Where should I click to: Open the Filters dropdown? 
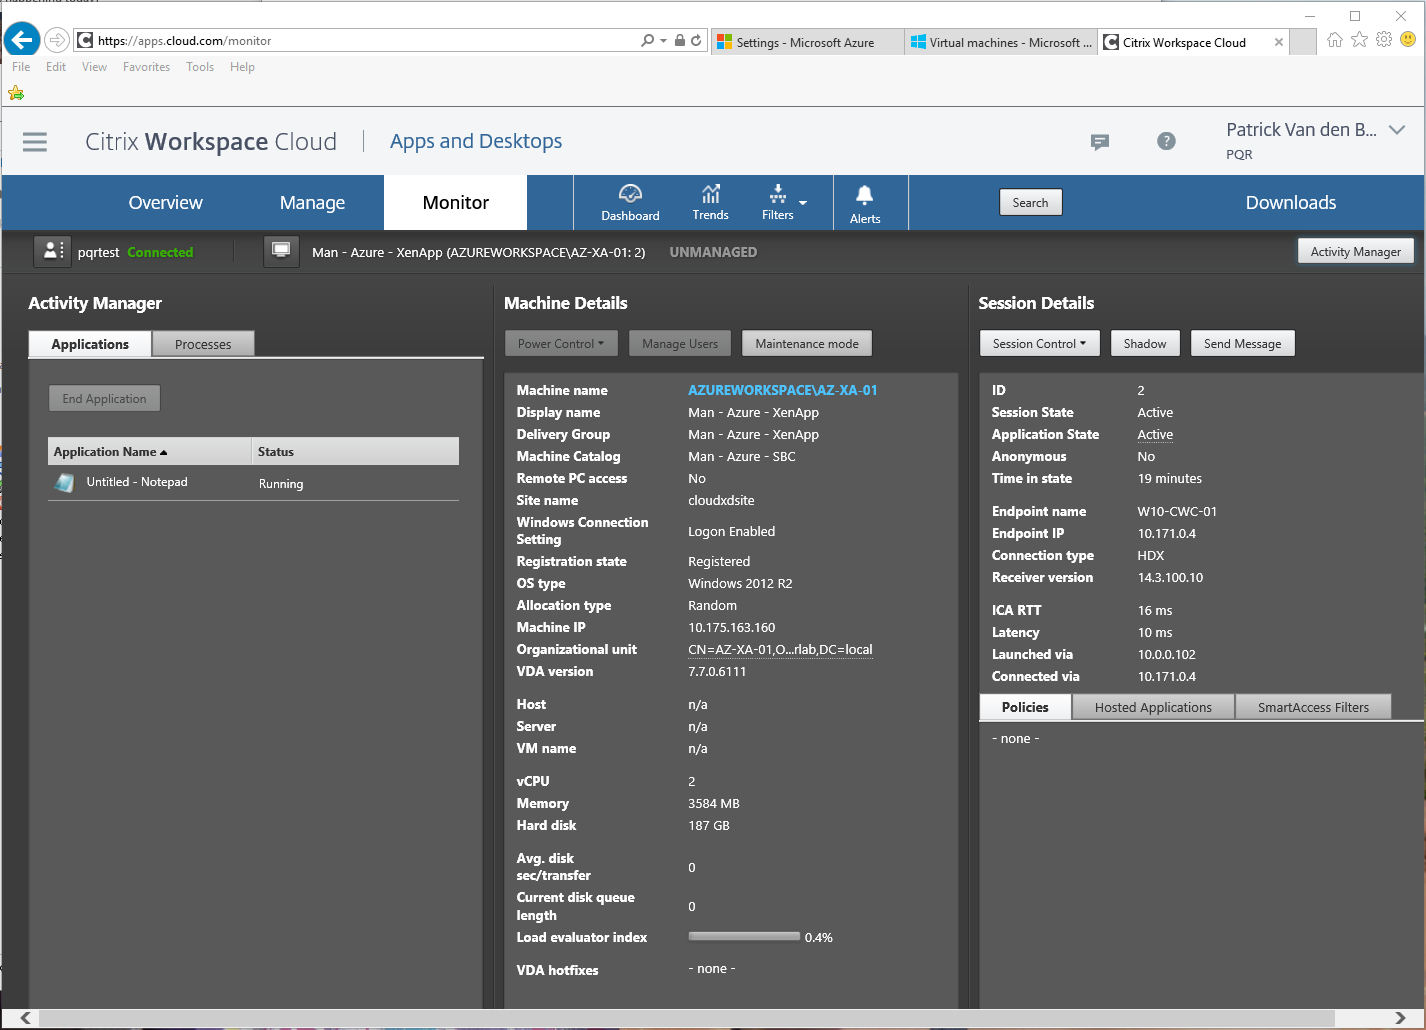point(783,202)
